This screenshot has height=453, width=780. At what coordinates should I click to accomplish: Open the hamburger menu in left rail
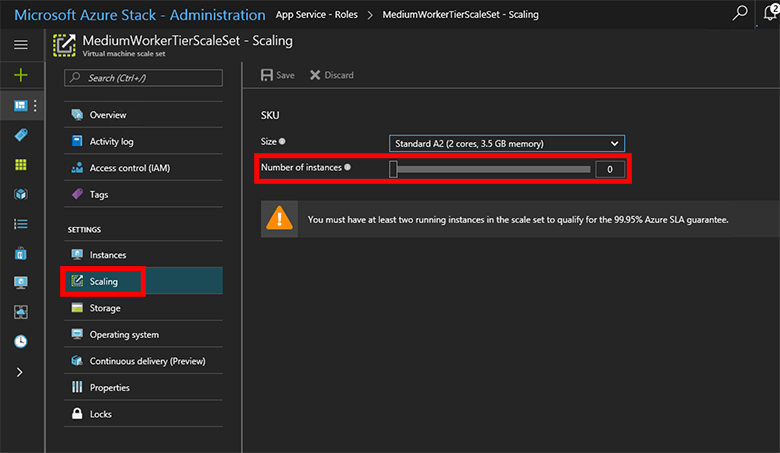click(21, 45)
